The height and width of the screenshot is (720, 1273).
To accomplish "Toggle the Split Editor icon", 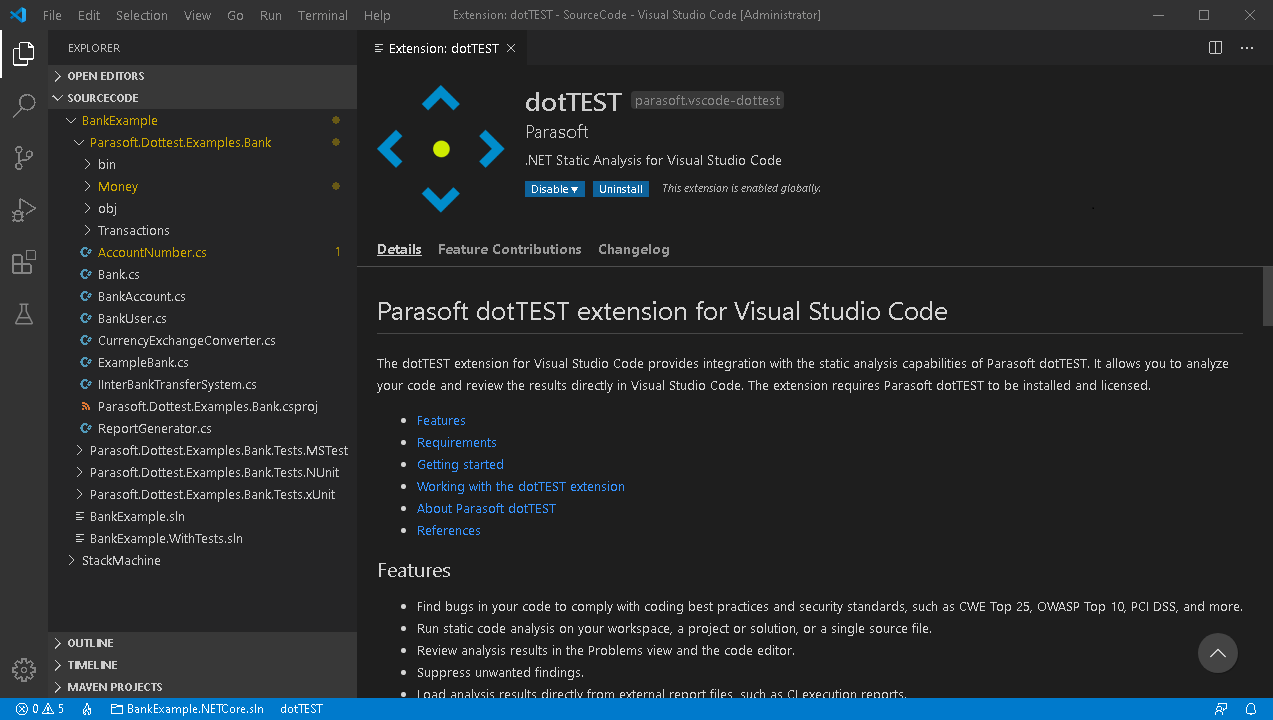I will (x=1214, y=47).
